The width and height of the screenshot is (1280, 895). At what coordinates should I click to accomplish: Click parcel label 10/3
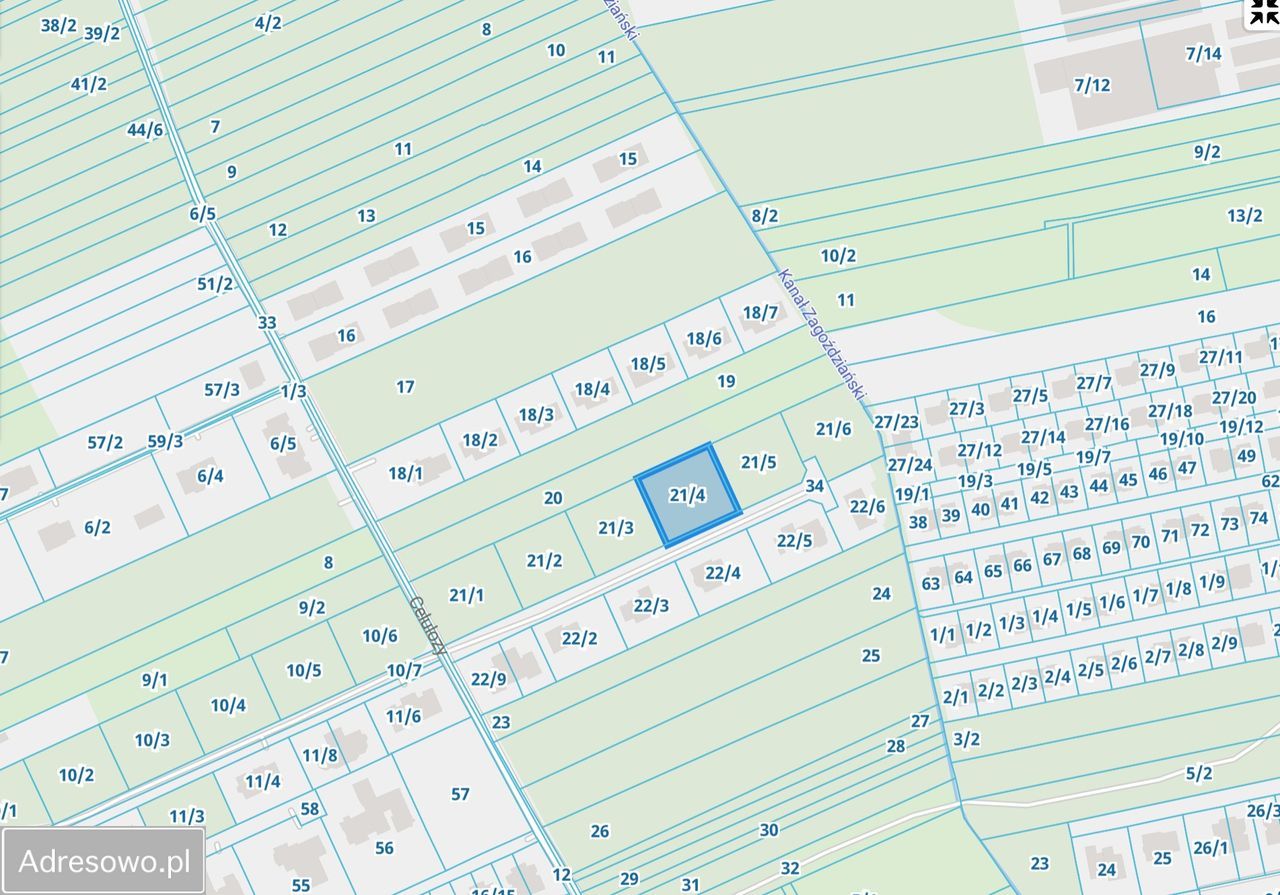click(x=152, y=740)
